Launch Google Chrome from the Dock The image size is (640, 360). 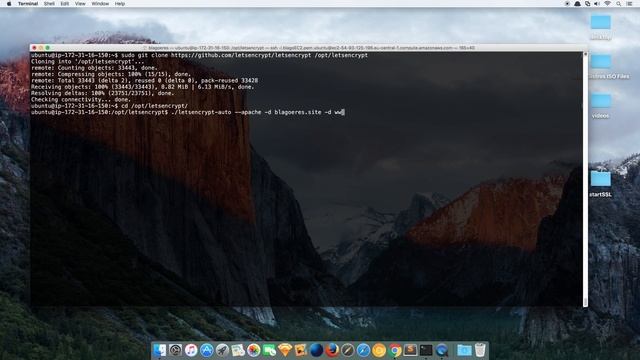pyautogui.click(x=395, y=350)
